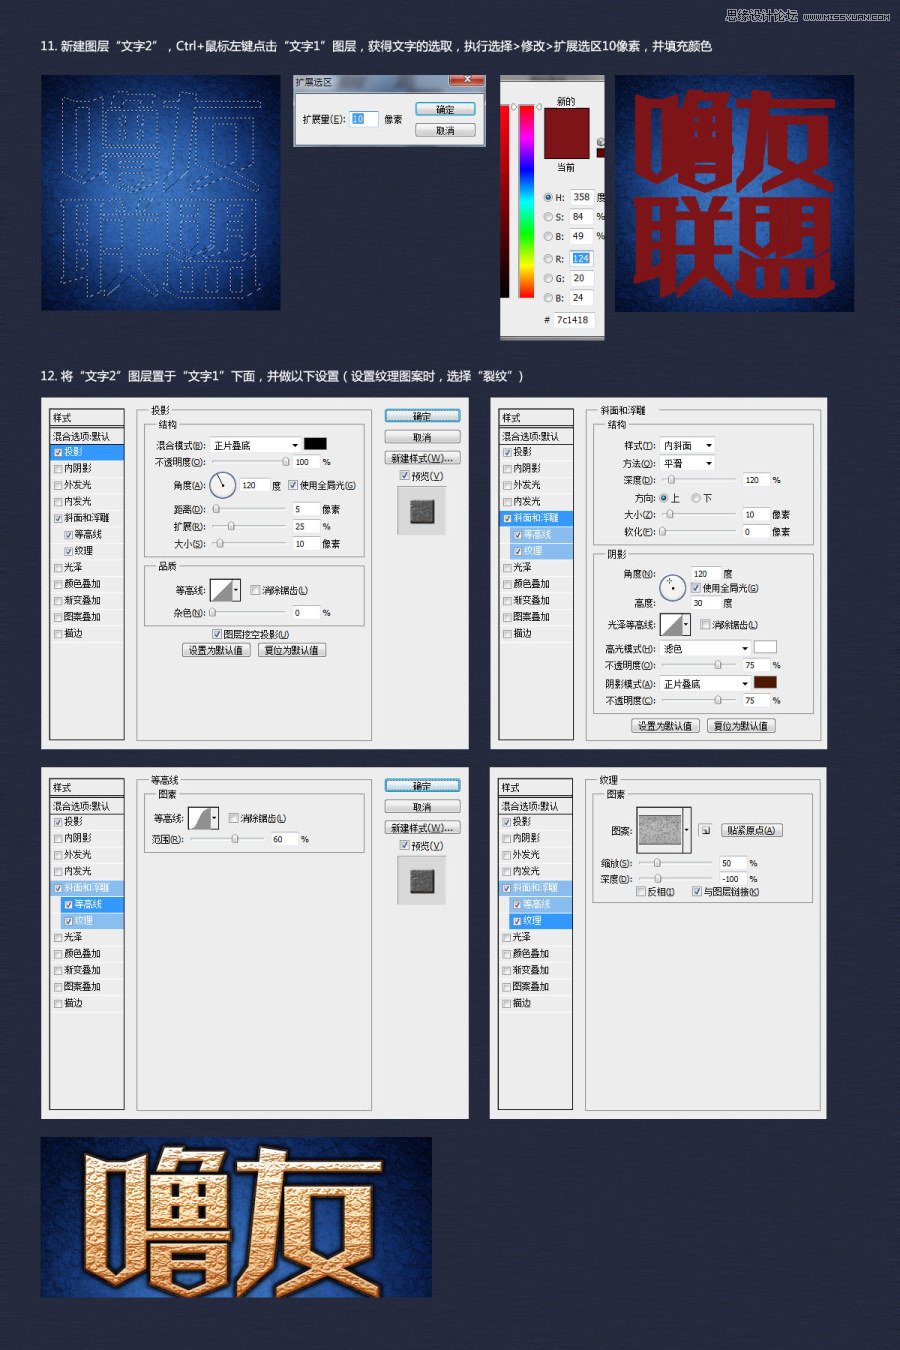The height and width of the screenshot is (1350, 900).
Task: Click the contour thumbnail in Drop Shadow quality section
Action: point(221,588)
